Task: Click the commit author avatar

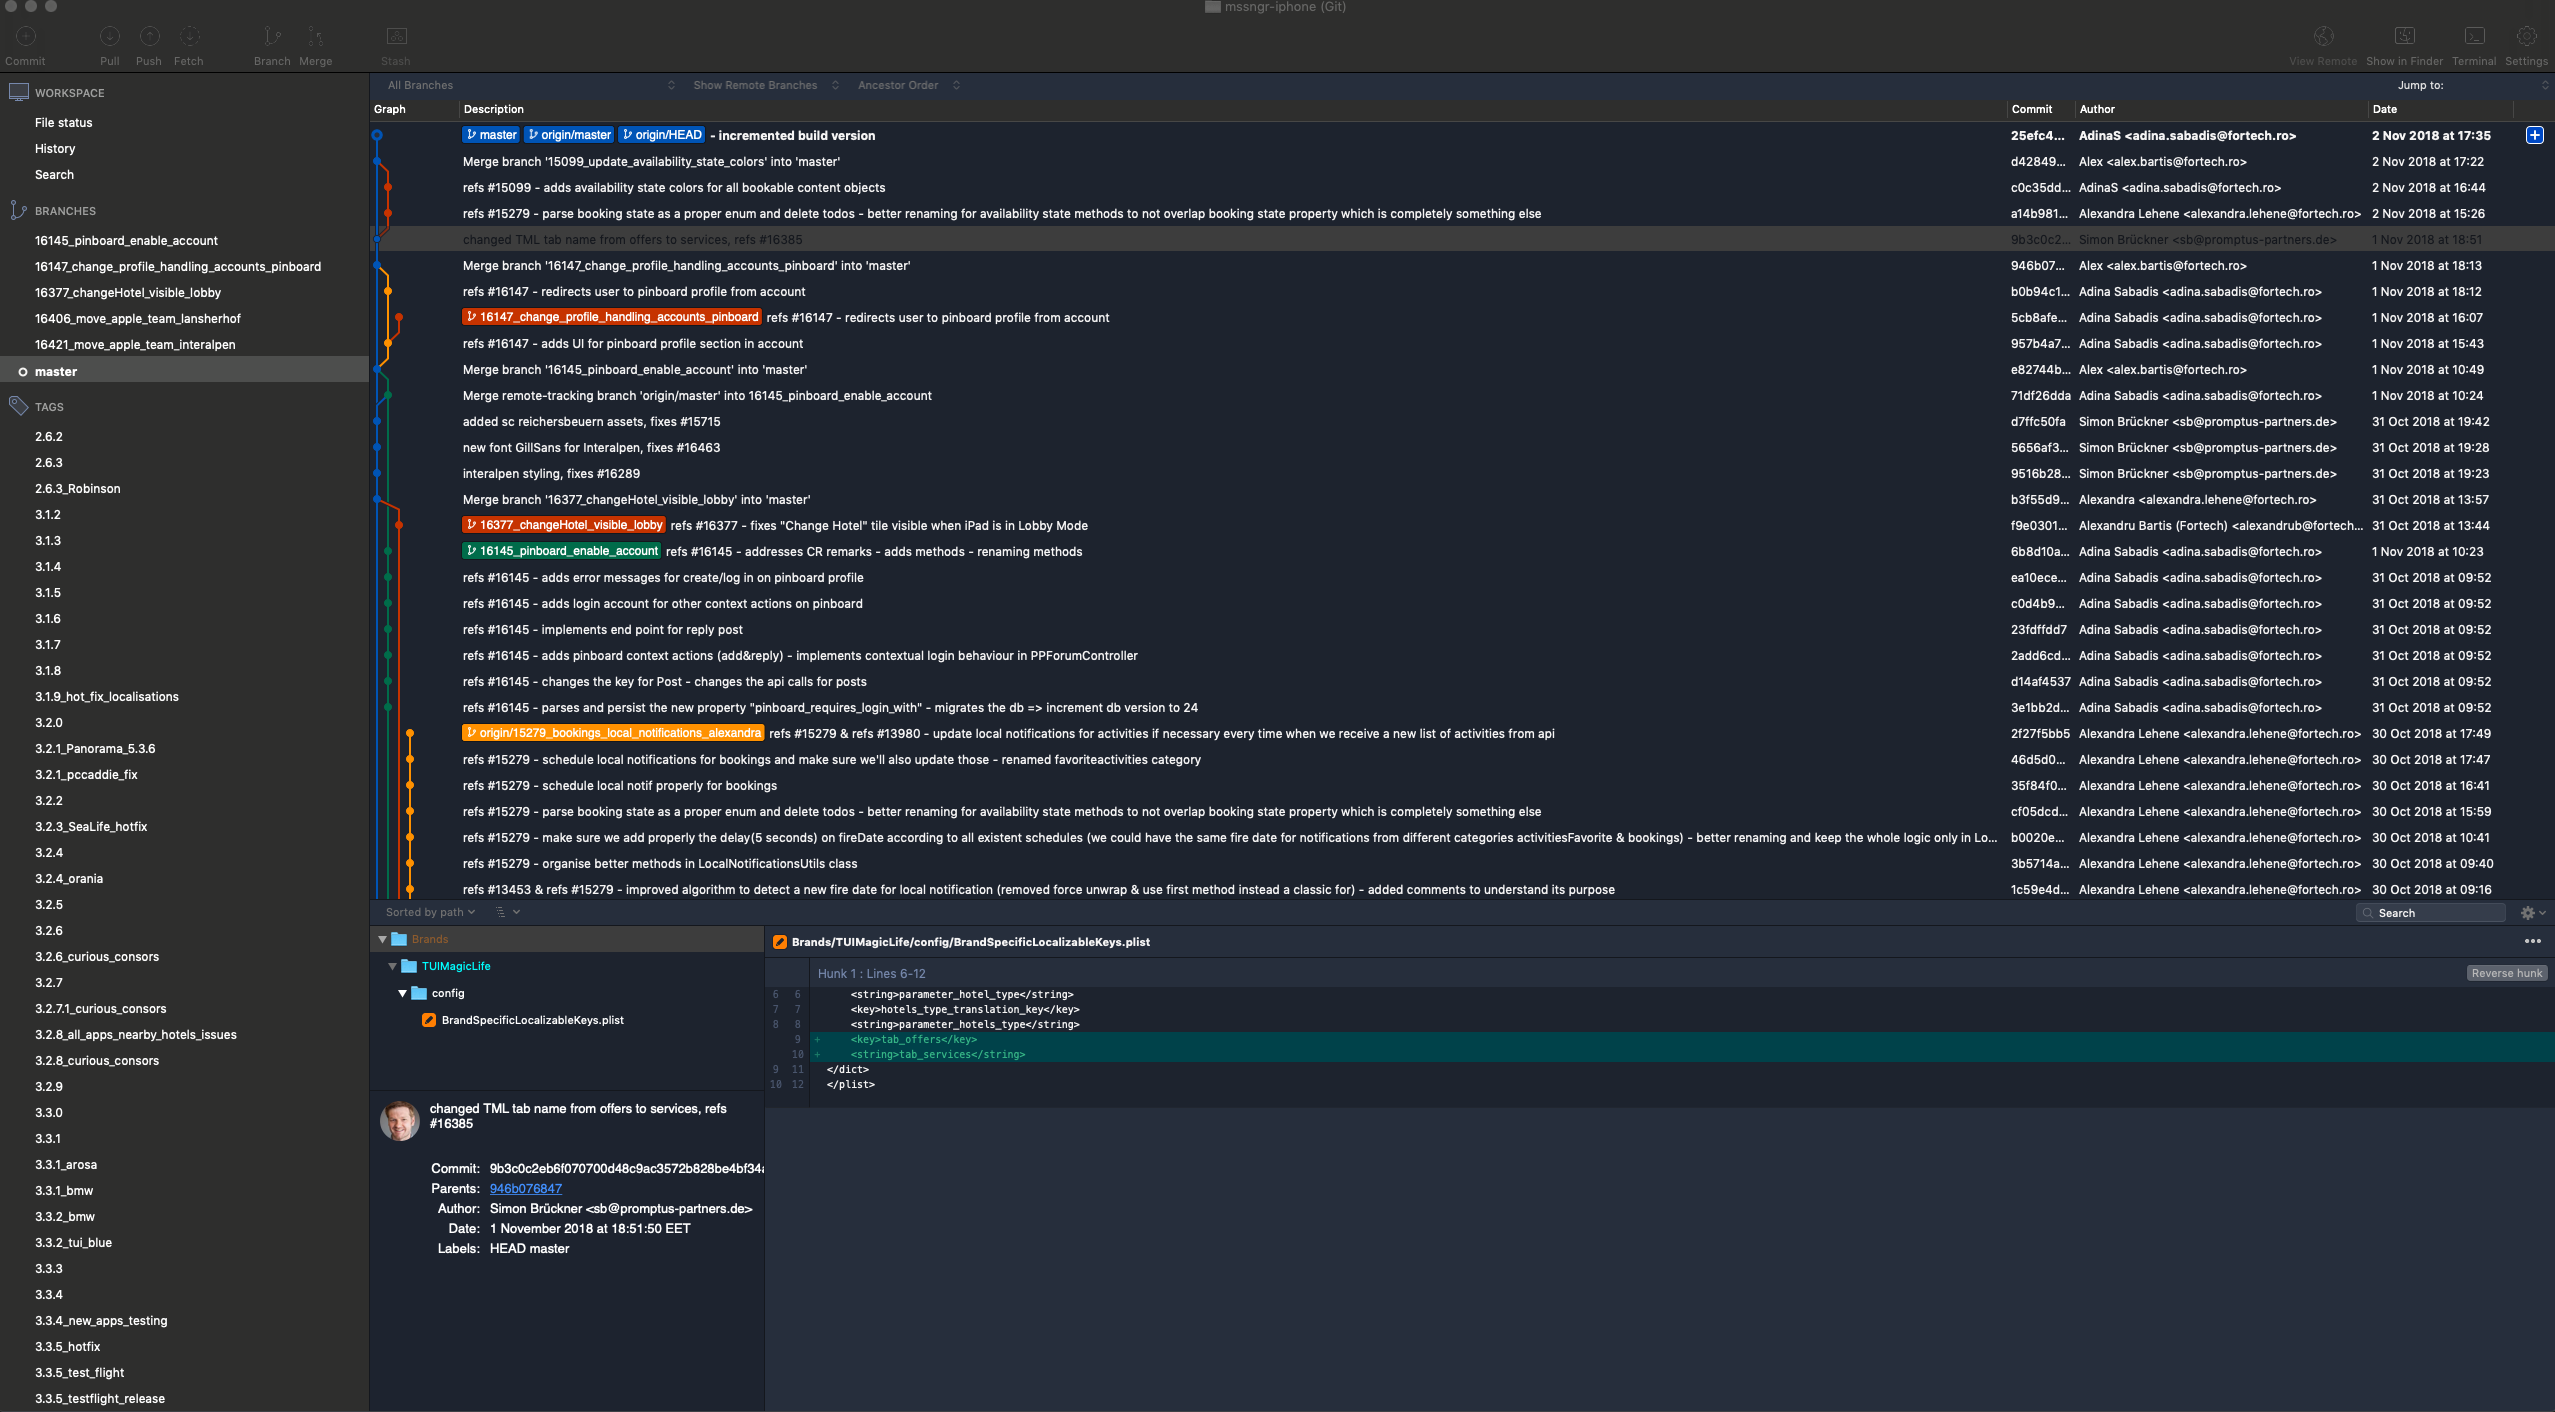Action: pyautogui.click(x=400, y=1120)
